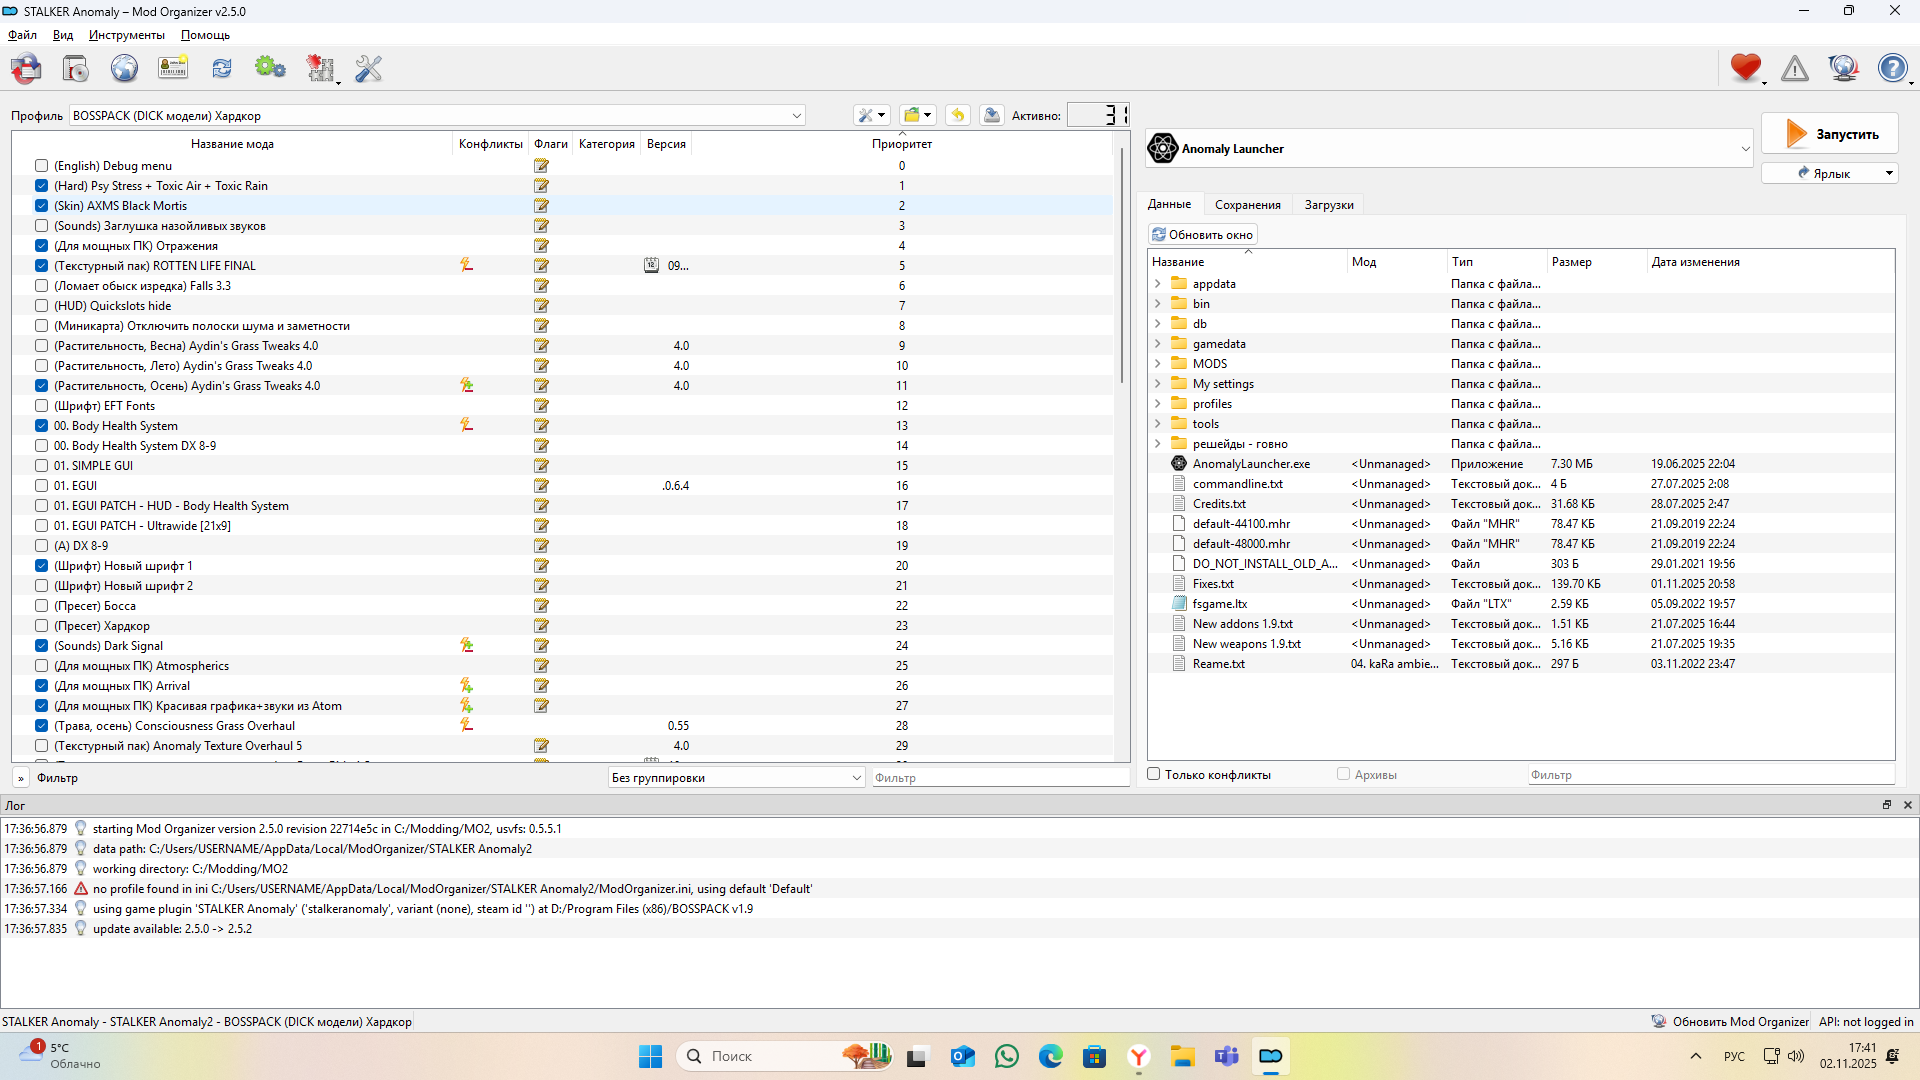Click the install mod from archive icon

point(76,69)
